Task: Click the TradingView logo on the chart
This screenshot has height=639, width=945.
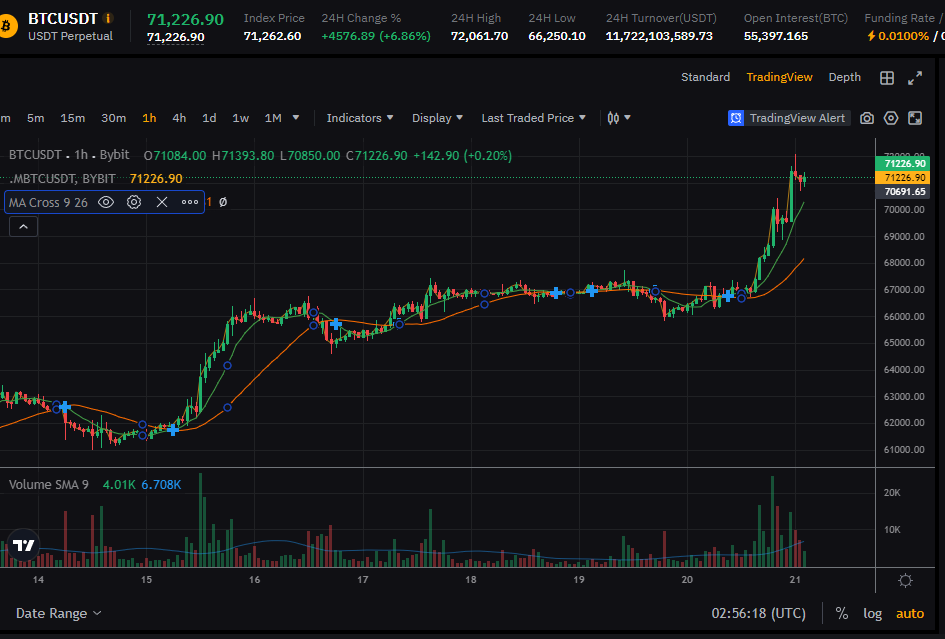Action: tap(24, 546)
